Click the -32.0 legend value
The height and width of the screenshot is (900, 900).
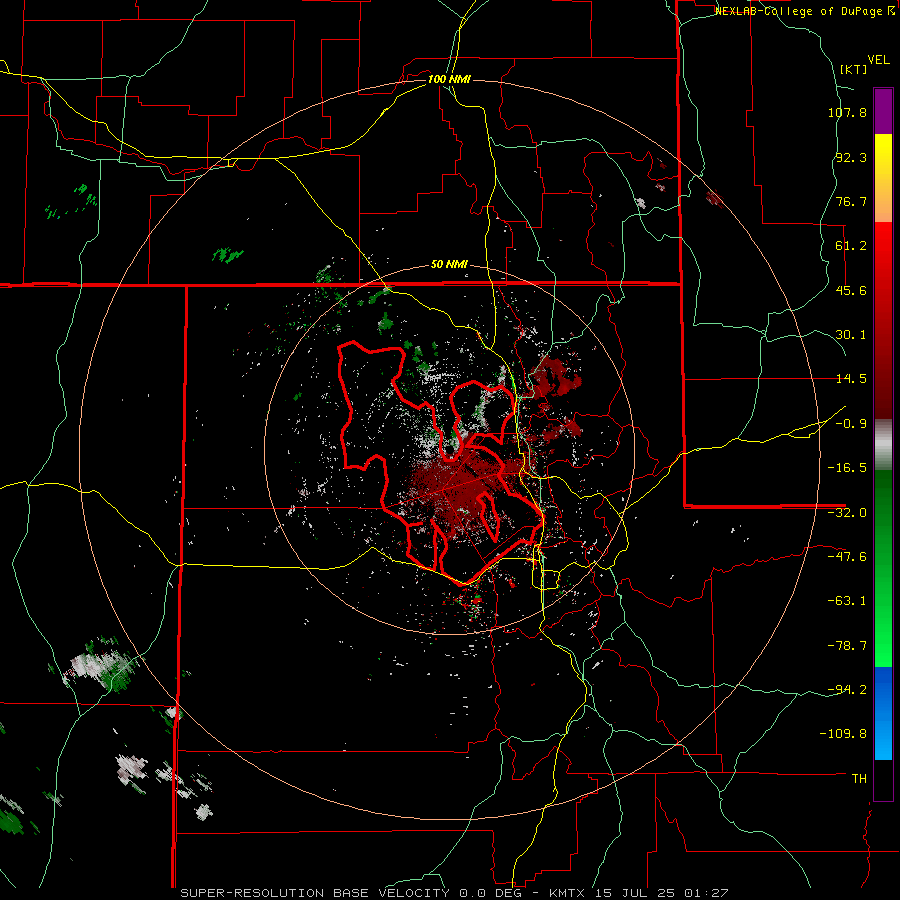coord(847,513)
